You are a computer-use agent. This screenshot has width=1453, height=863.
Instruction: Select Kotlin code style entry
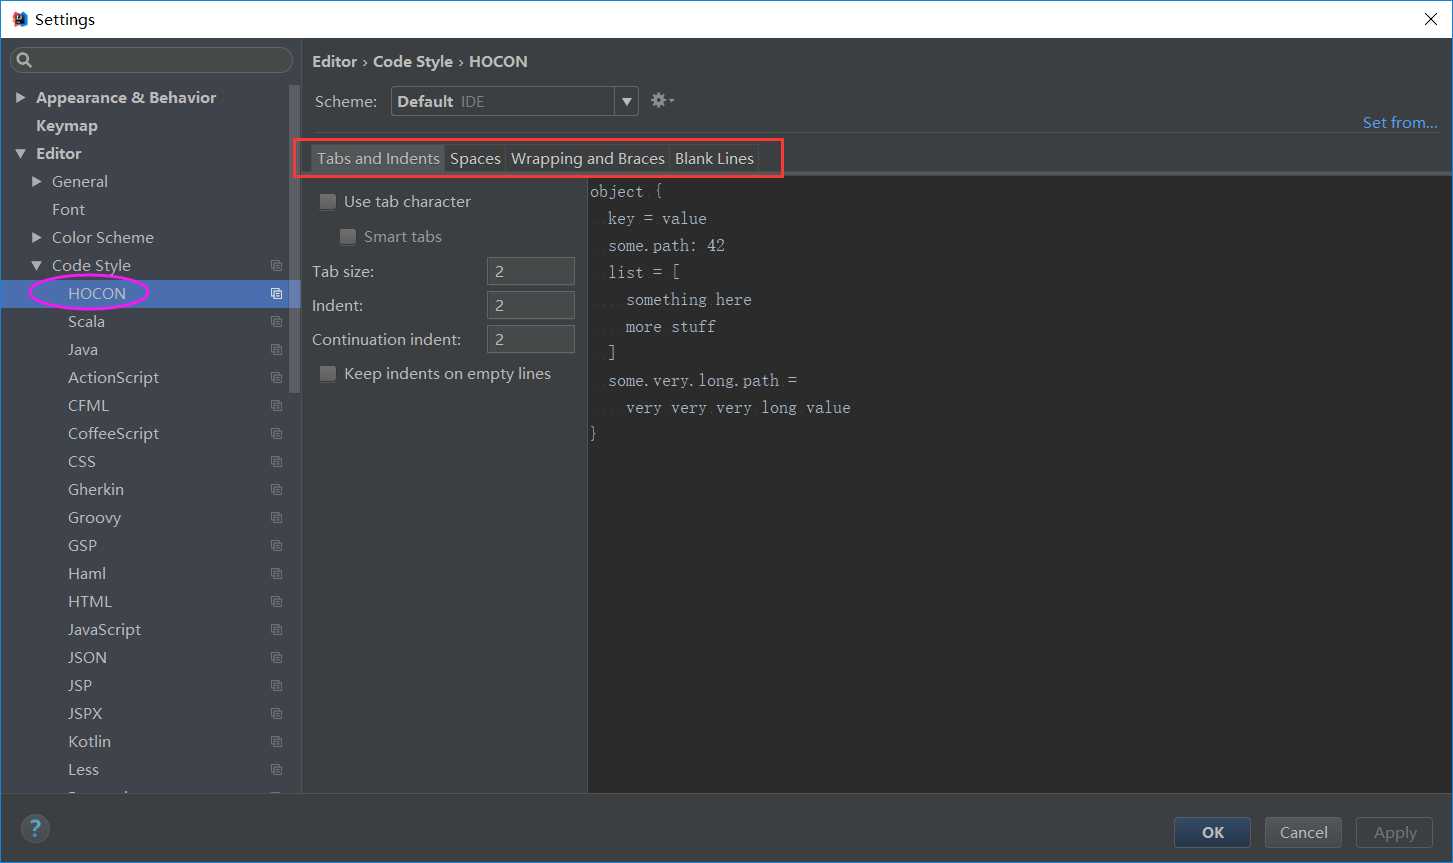(89, 741)
